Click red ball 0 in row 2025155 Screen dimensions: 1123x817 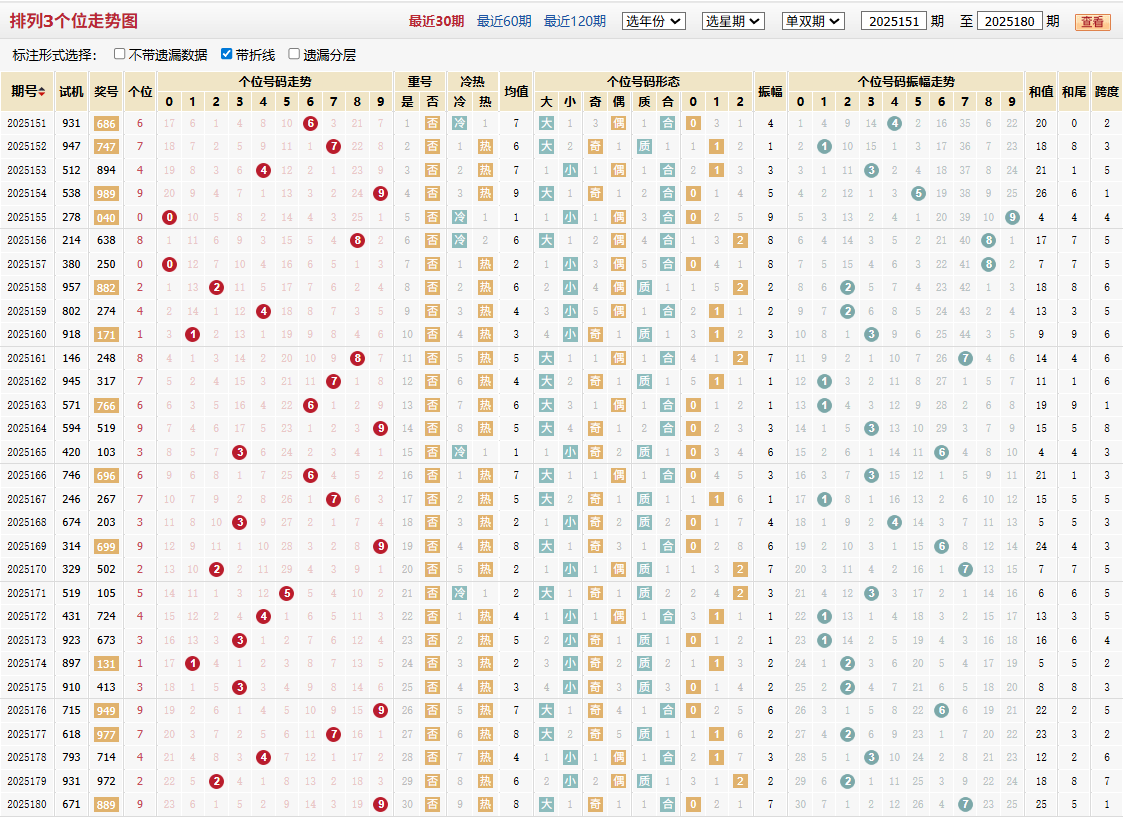pyautogui.click(x=169, y=217)
